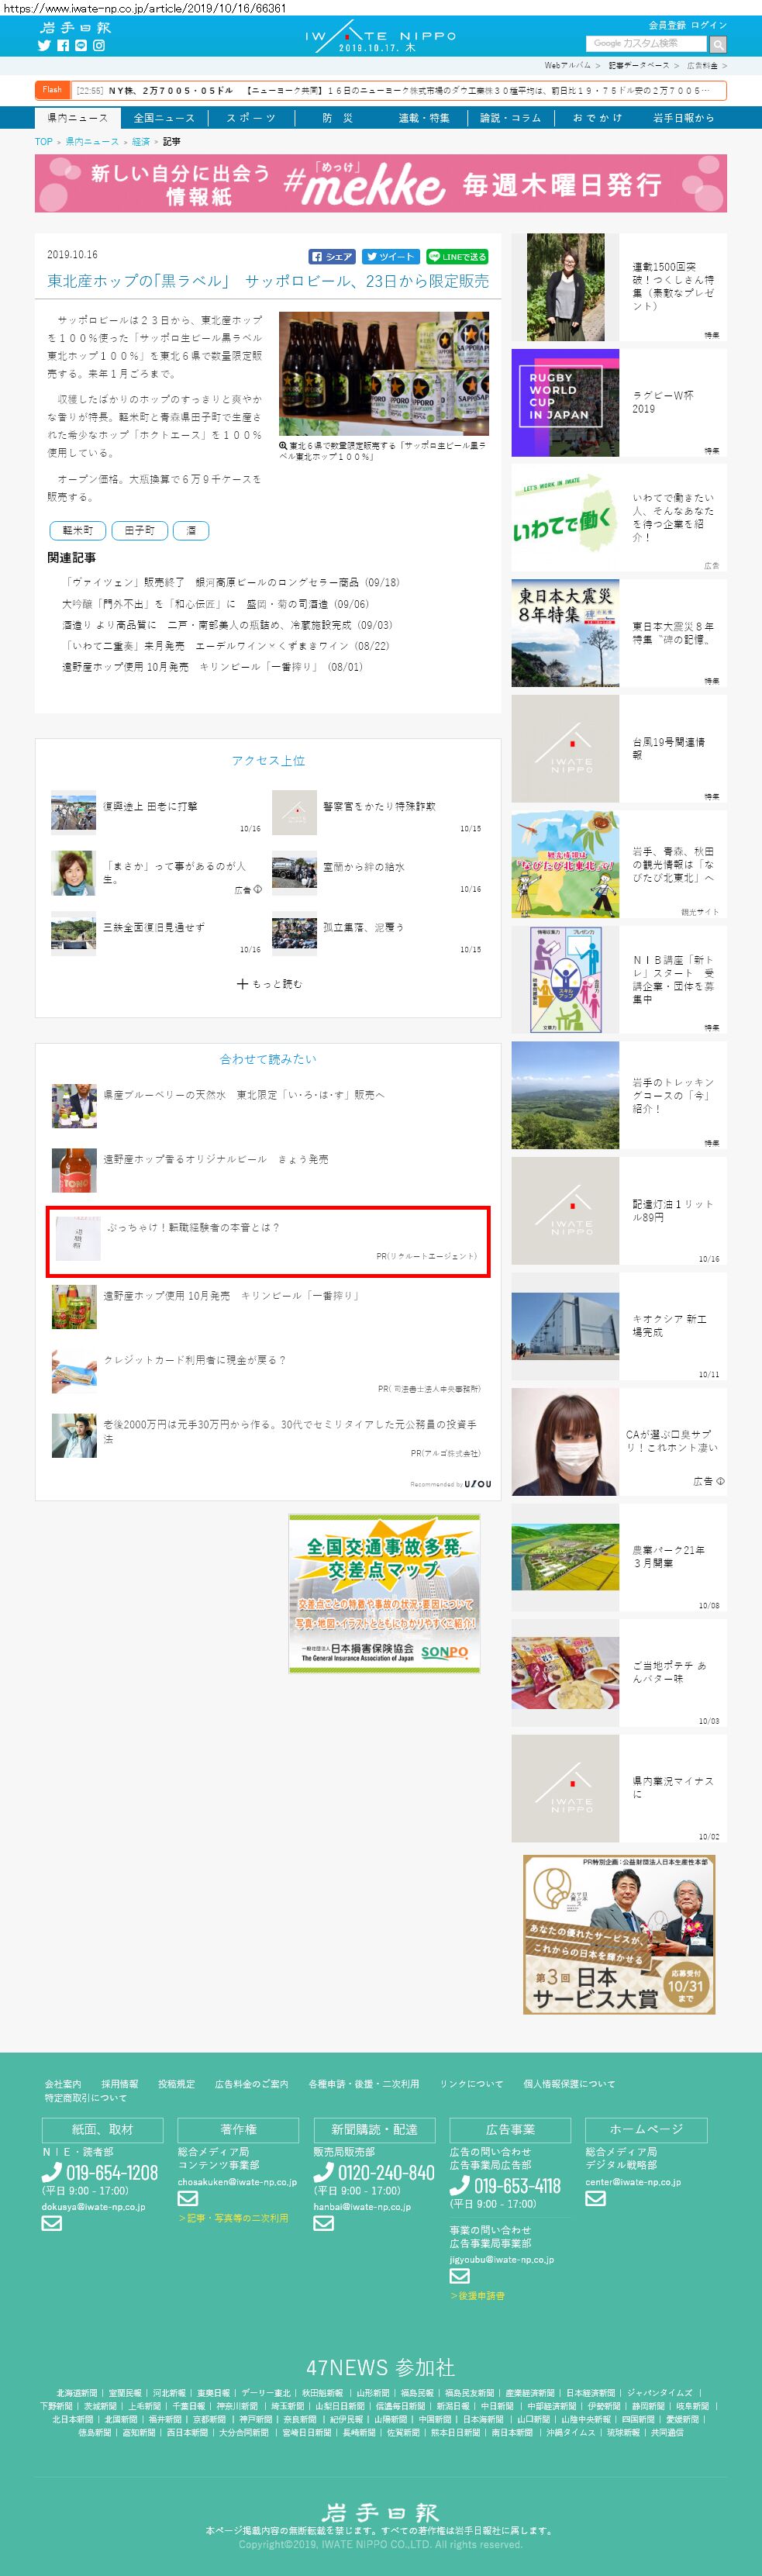Open the スポーツ navigation tab

(x=250, y=118)
